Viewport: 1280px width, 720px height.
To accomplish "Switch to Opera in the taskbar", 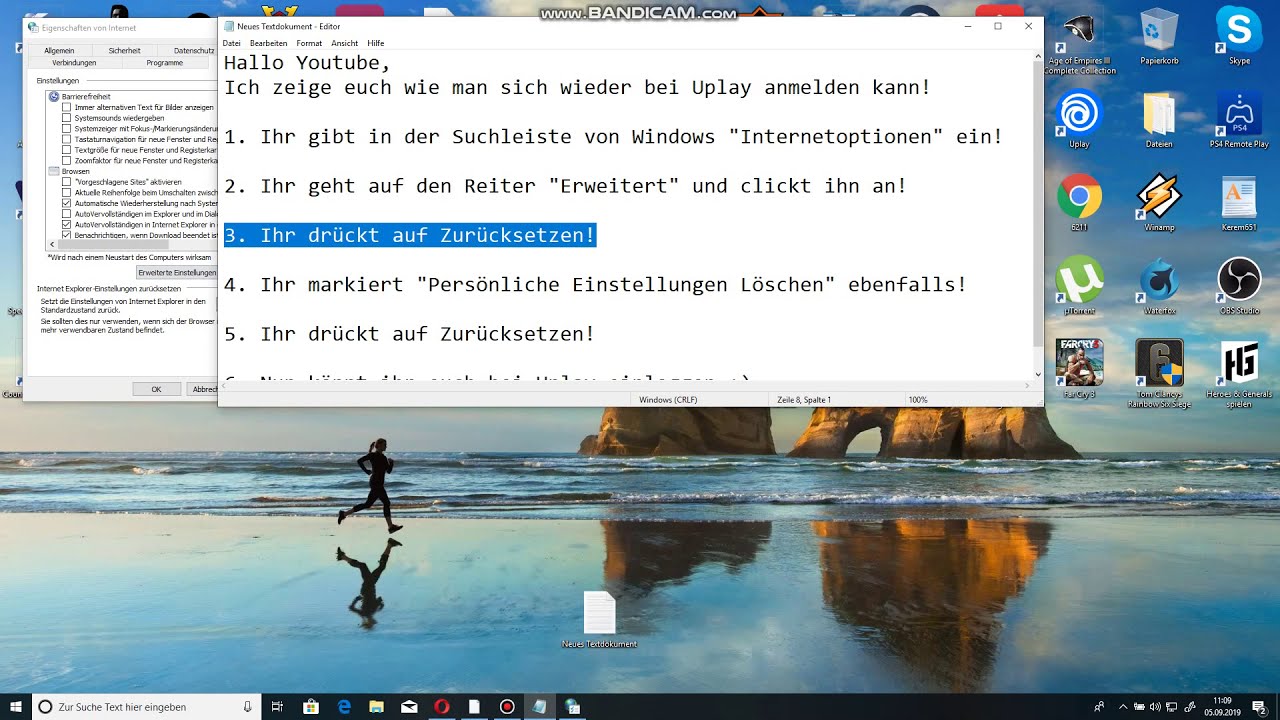I will click(441, 706).
